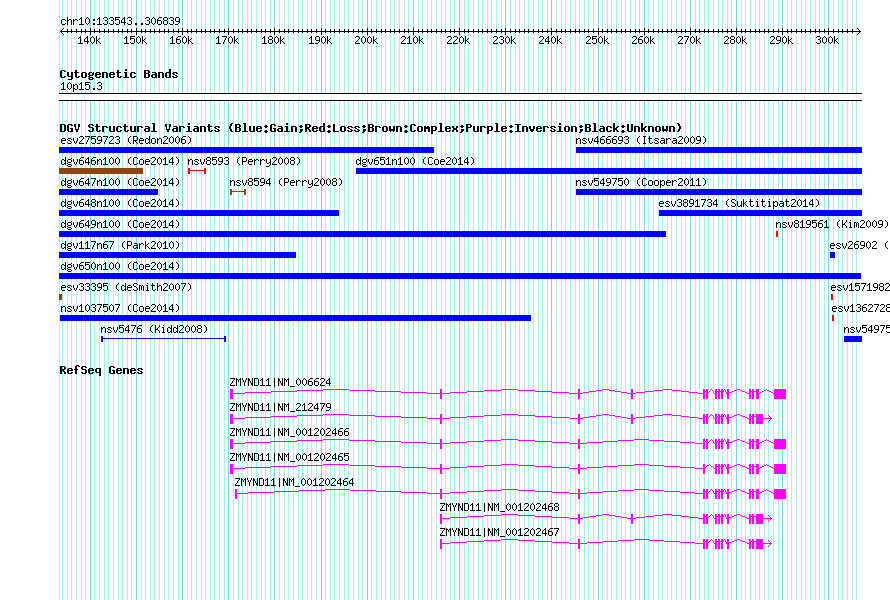Select the nsv549750 (Cooper2011) gain bar
The width and height of the screenshot is (890, 600).
[719, 192]
